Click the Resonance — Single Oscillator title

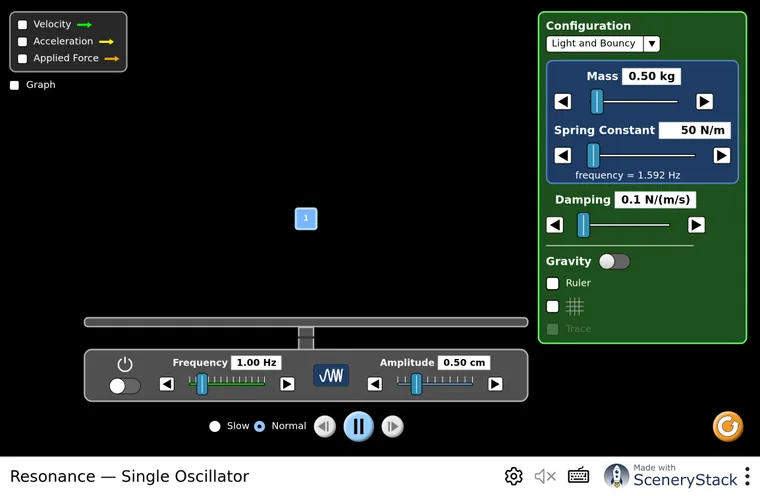(x=129, y=477)
